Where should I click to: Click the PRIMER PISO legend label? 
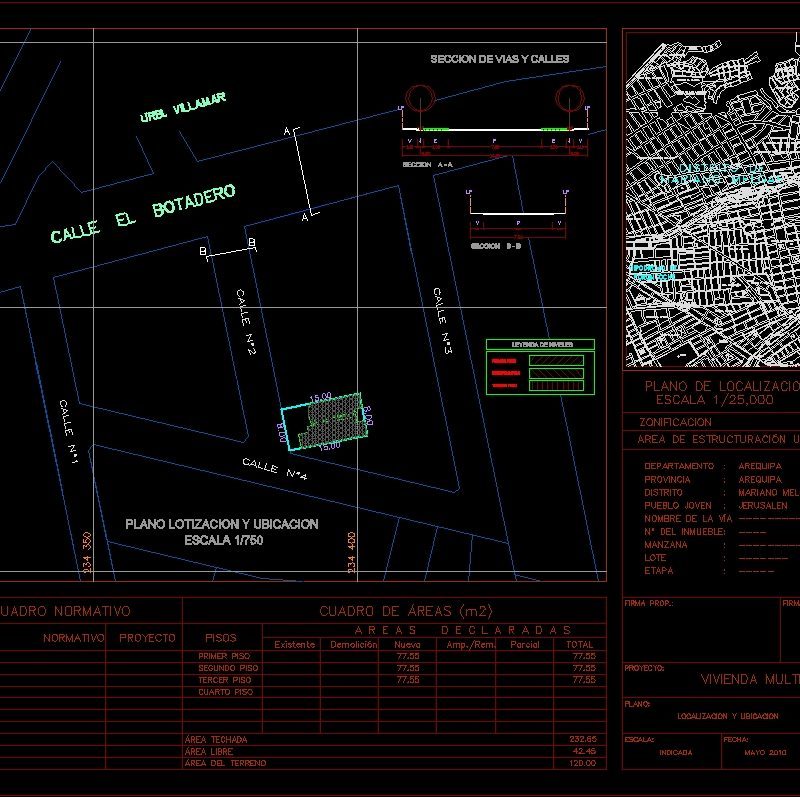[x=504, y=361]
